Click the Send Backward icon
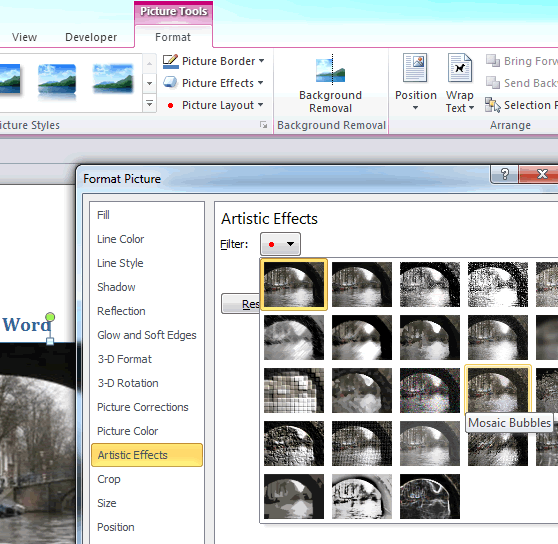This screenshot has width=558, height=544. tap(493, 83)
